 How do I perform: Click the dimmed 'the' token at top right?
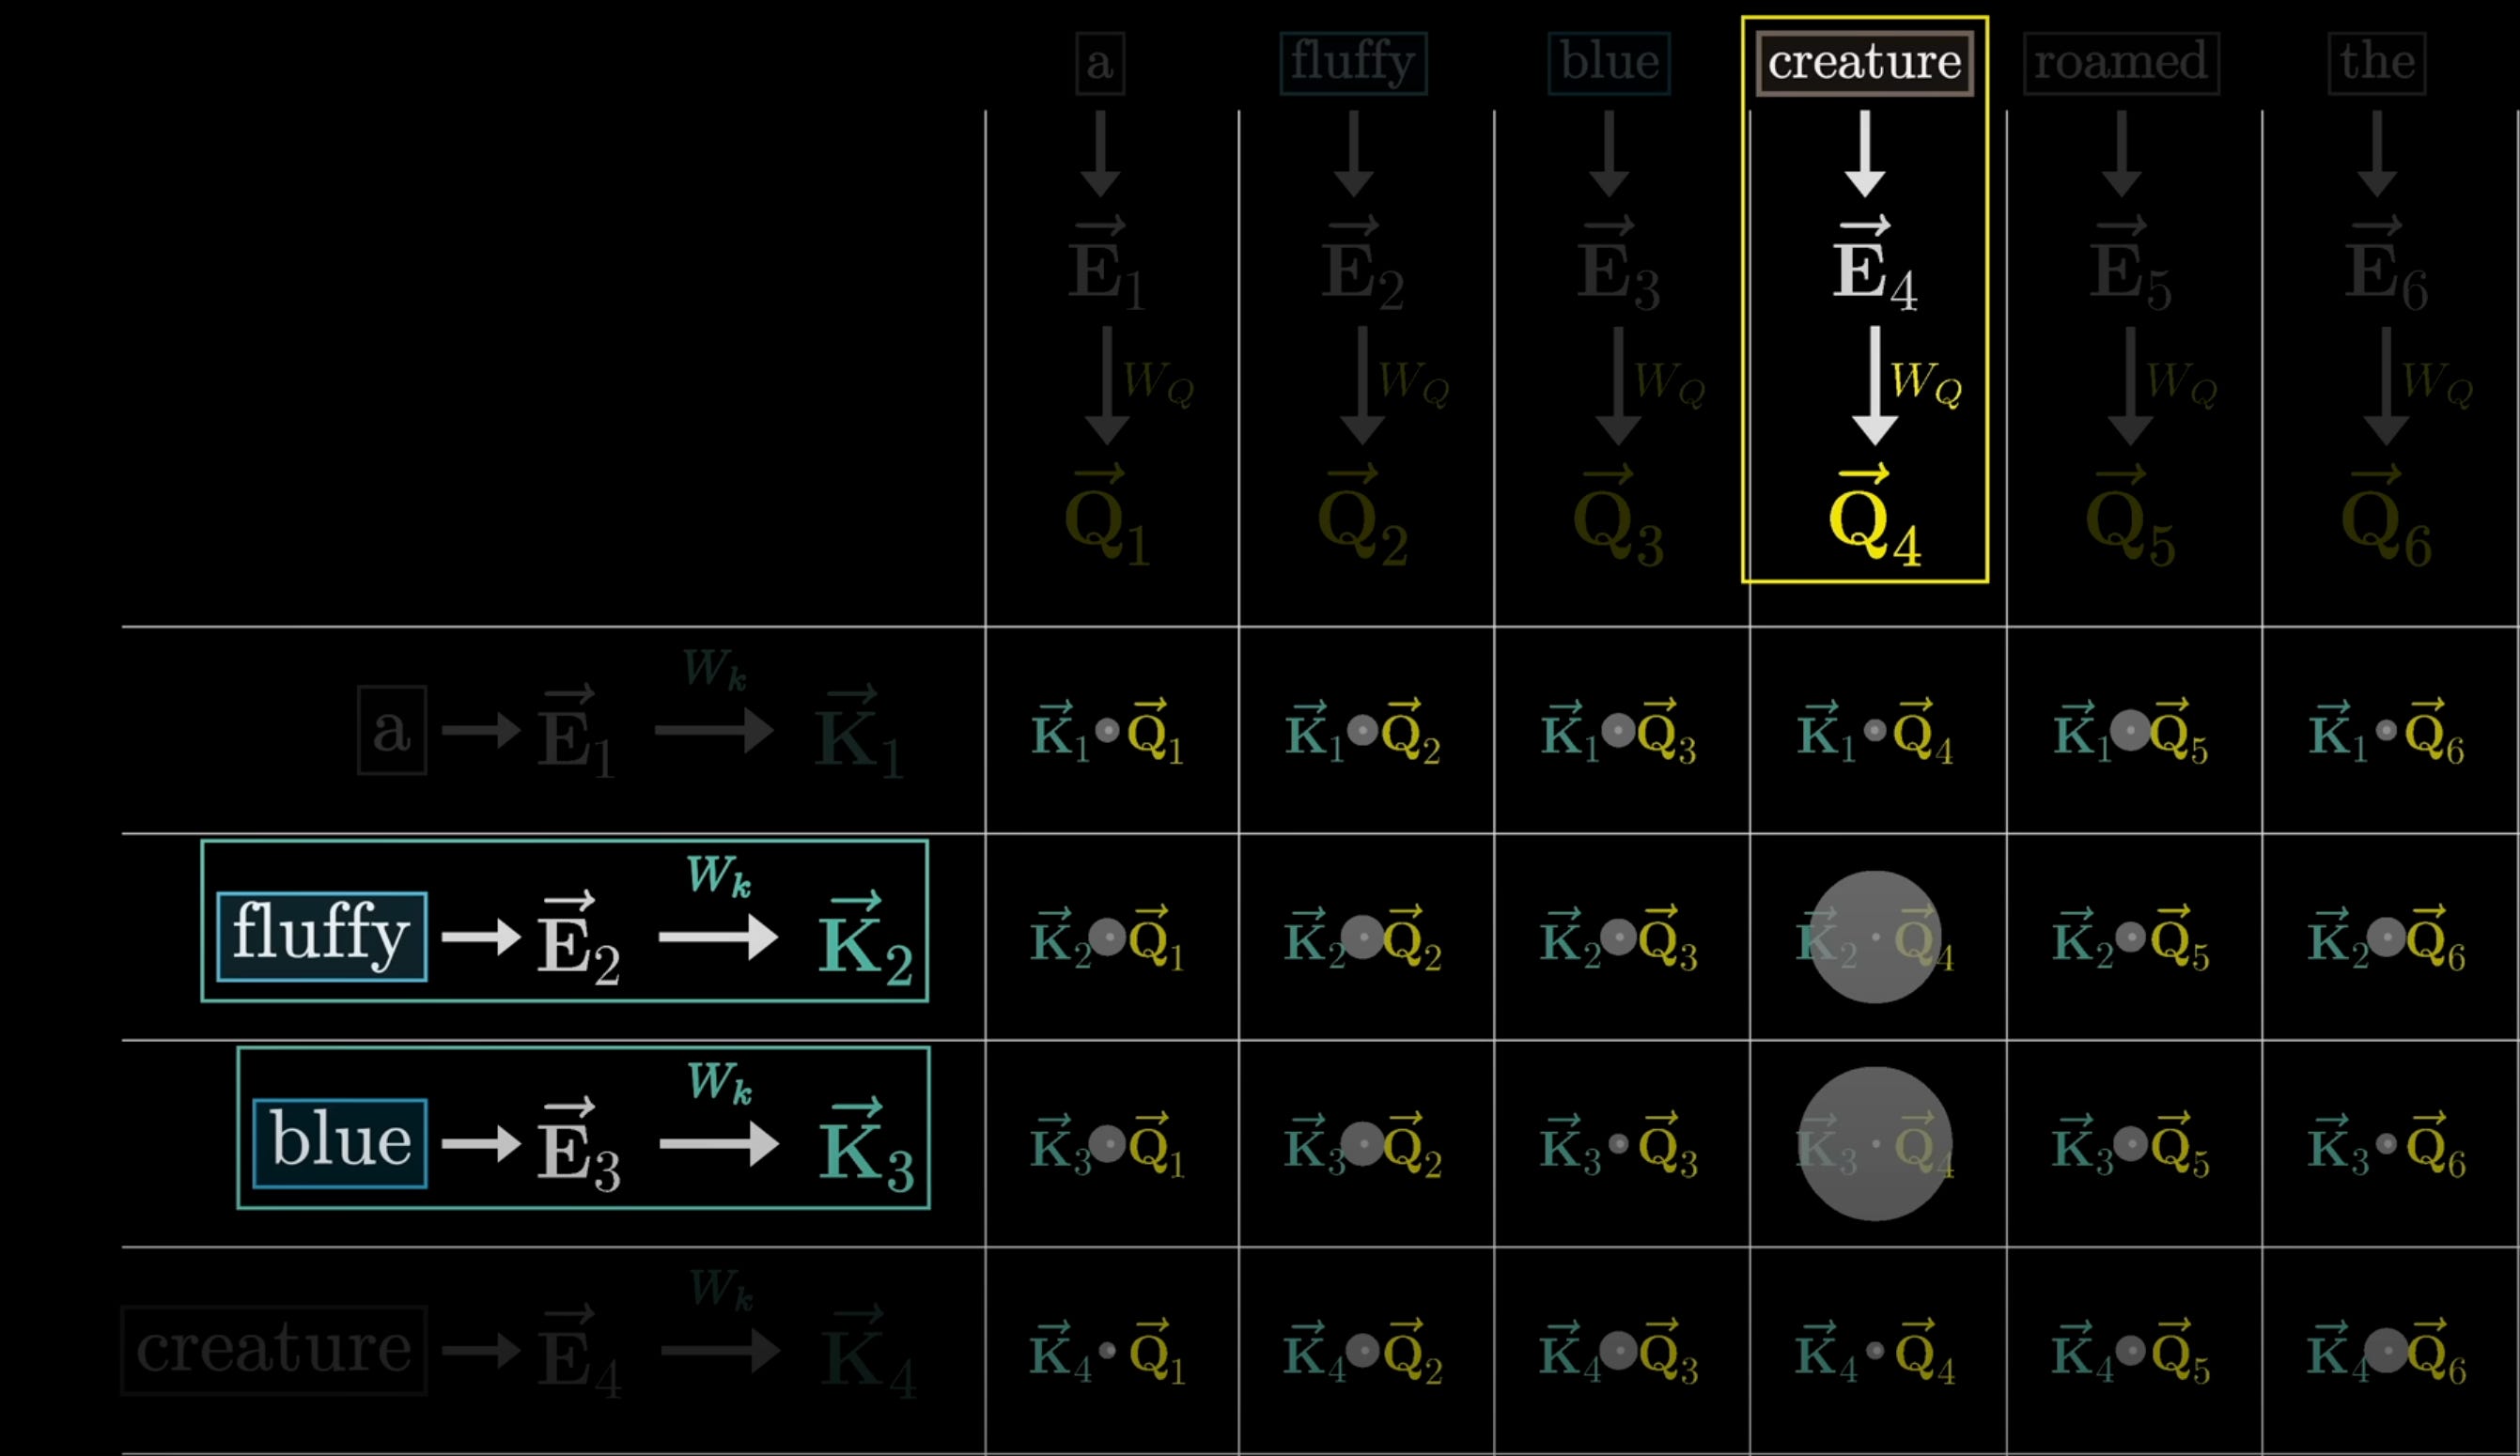2376,63
